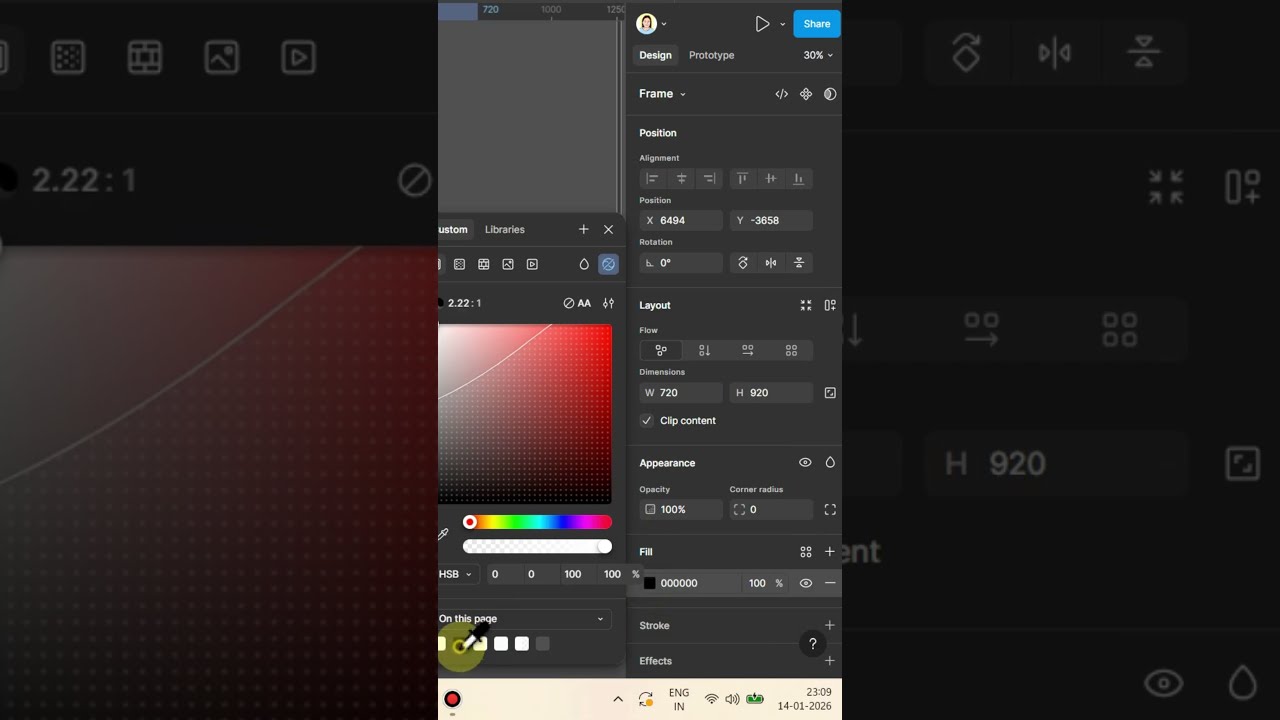Click the Y position field -3658
The width and height of the screenshot is (1280, 720).
pyautogui.click(x=771, y=221)
